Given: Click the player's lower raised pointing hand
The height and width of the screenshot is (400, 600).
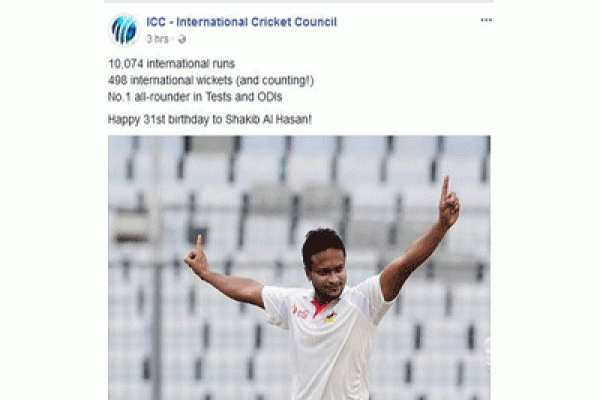Looking at the screenshot, I should click(197, 256).
